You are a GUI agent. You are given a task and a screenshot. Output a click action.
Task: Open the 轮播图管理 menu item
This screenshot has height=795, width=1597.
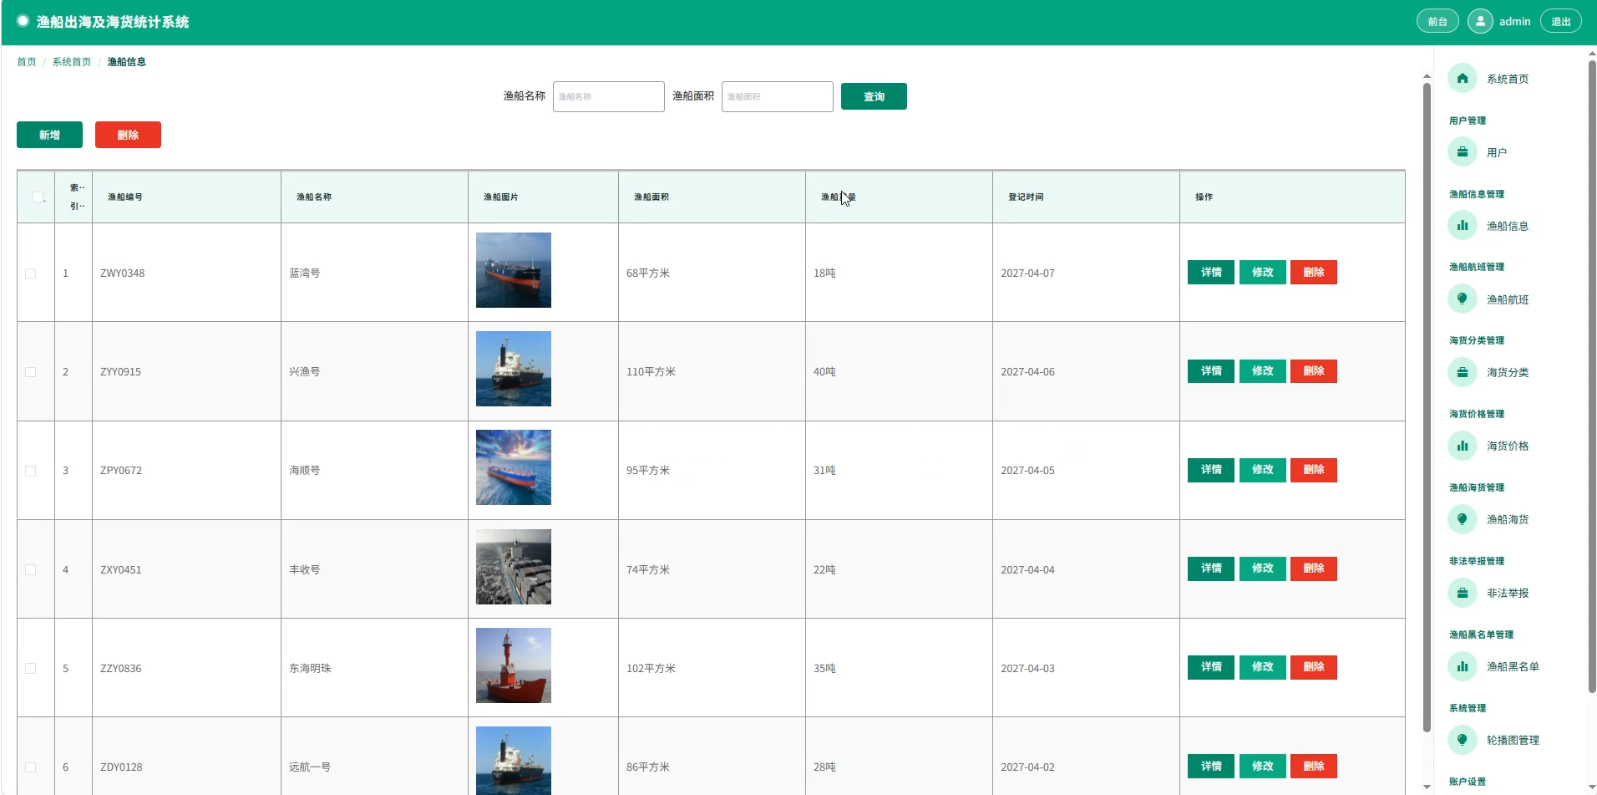[x=1512, y=740]
